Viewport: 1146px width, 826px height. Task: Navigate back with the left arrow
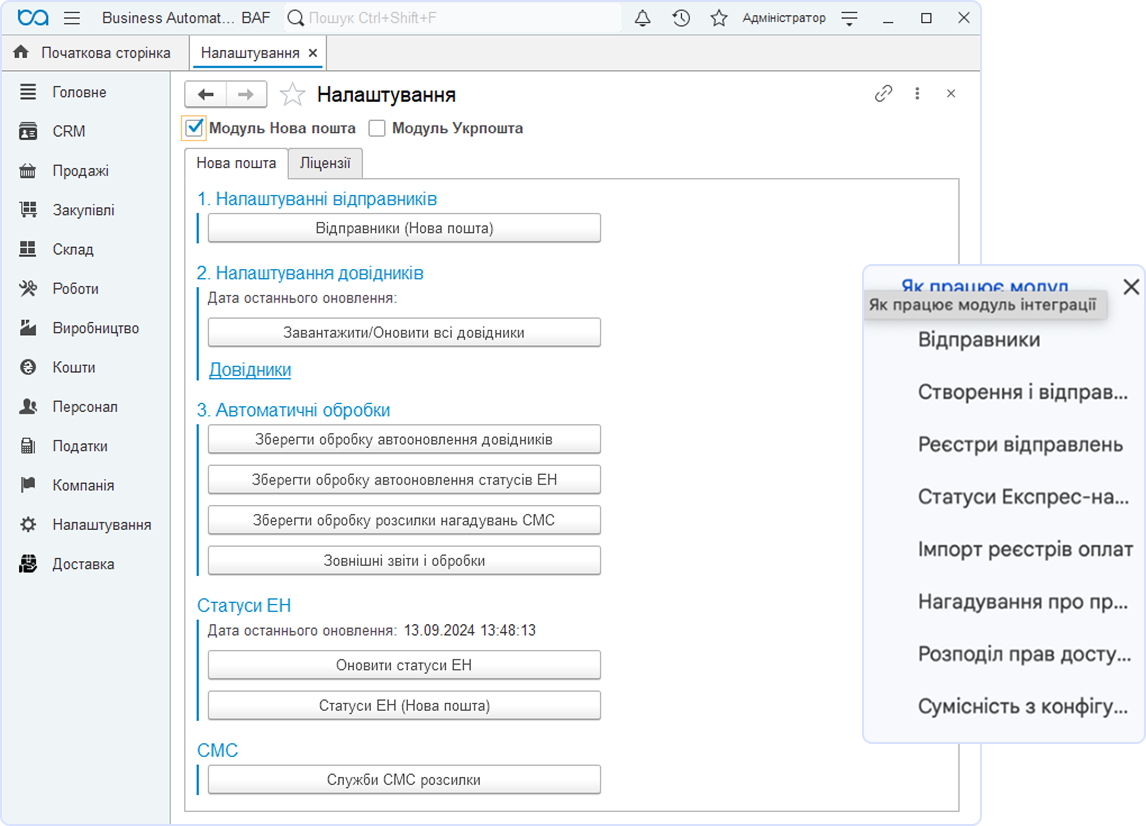[205, 94]
